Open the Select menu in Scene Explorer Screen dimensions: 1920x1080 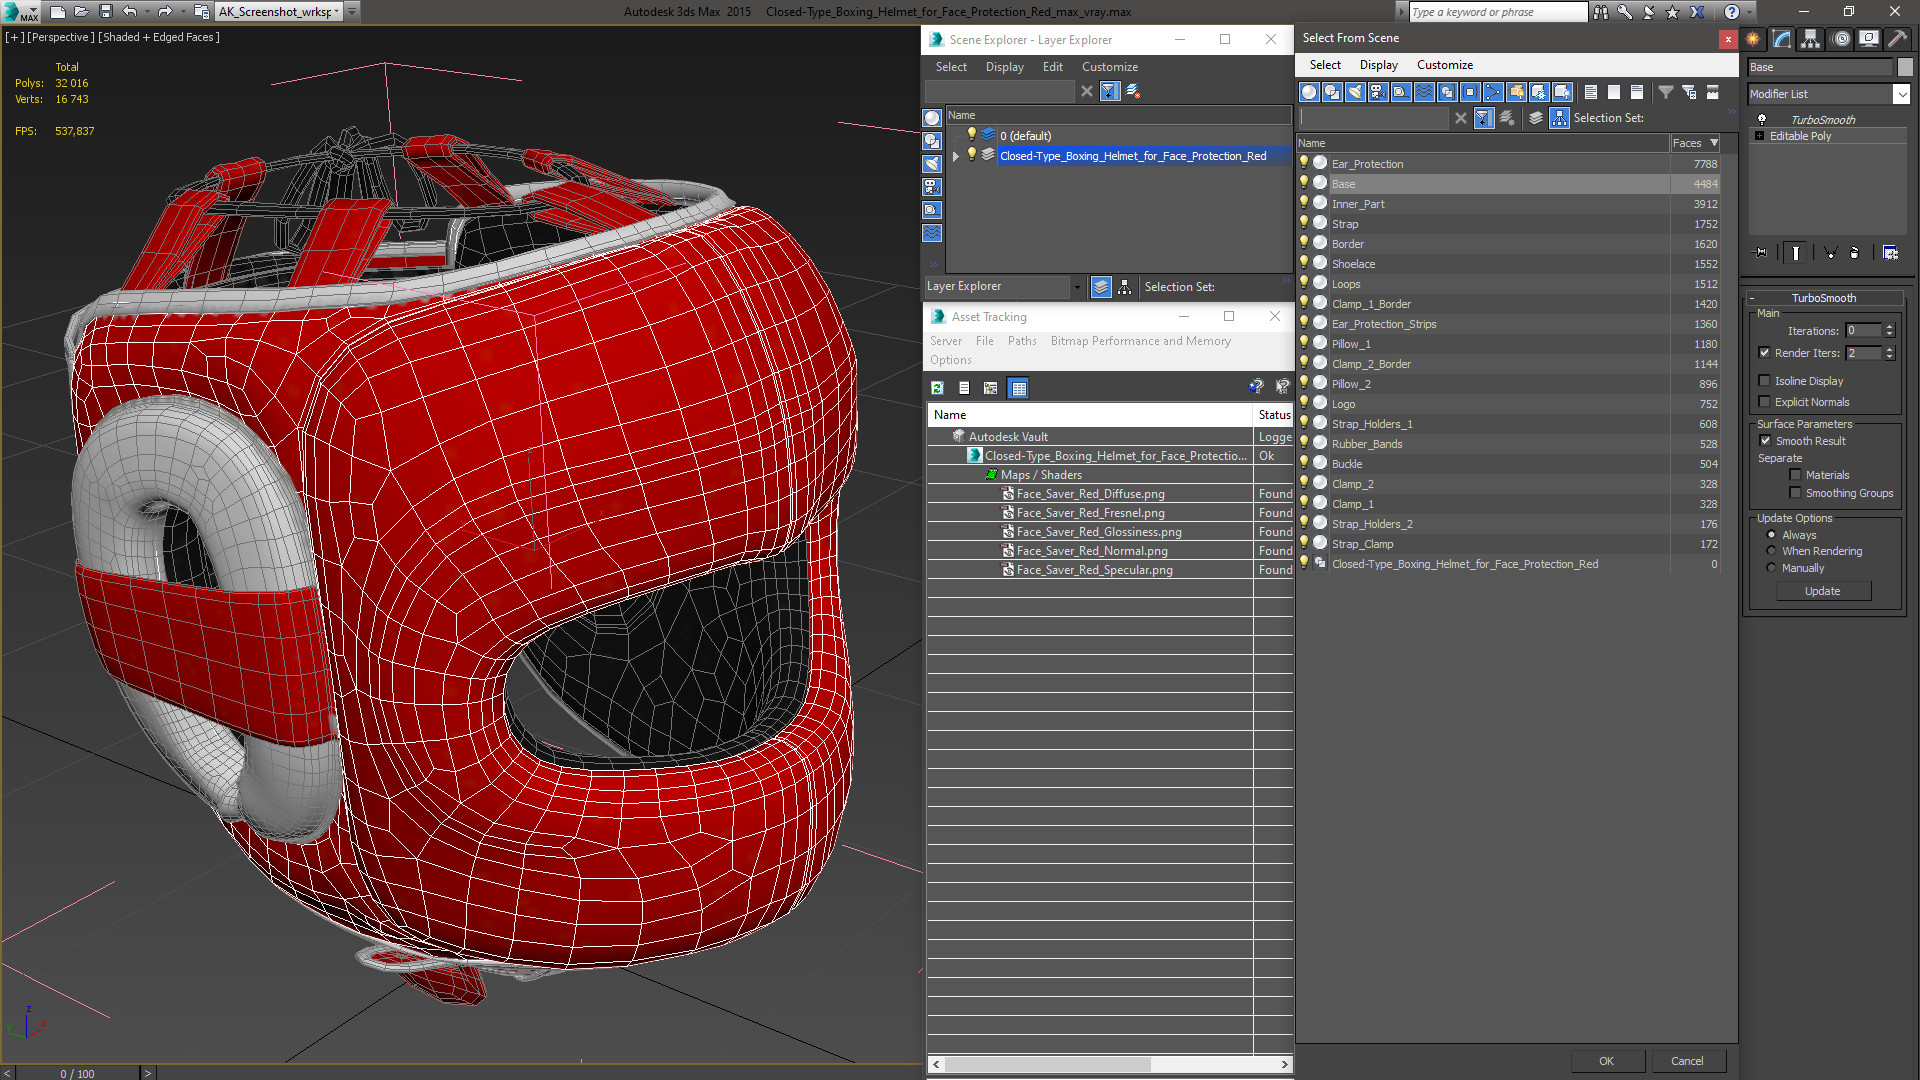(951, 67)
